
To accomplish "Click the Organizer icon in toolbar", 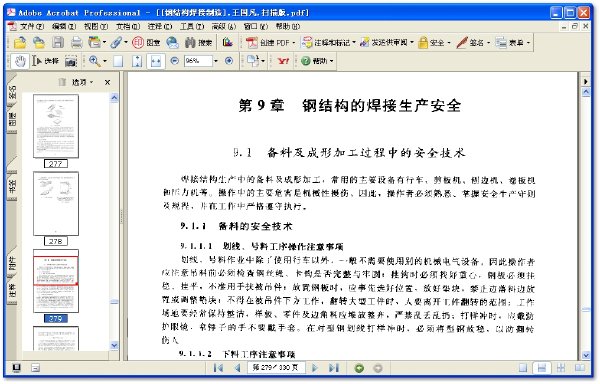I will tap(94, 42).
